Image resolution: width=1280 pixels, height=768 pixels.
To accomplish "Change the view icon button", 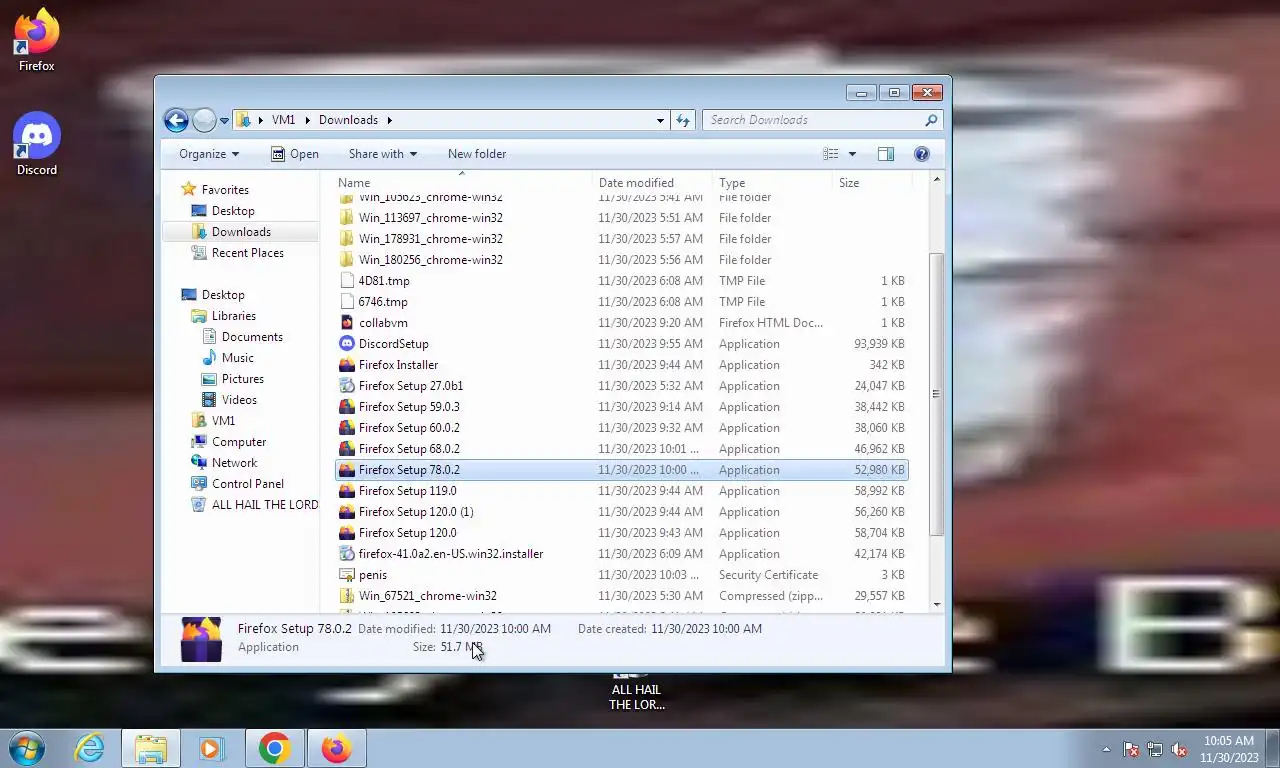I will click(831, 154).
